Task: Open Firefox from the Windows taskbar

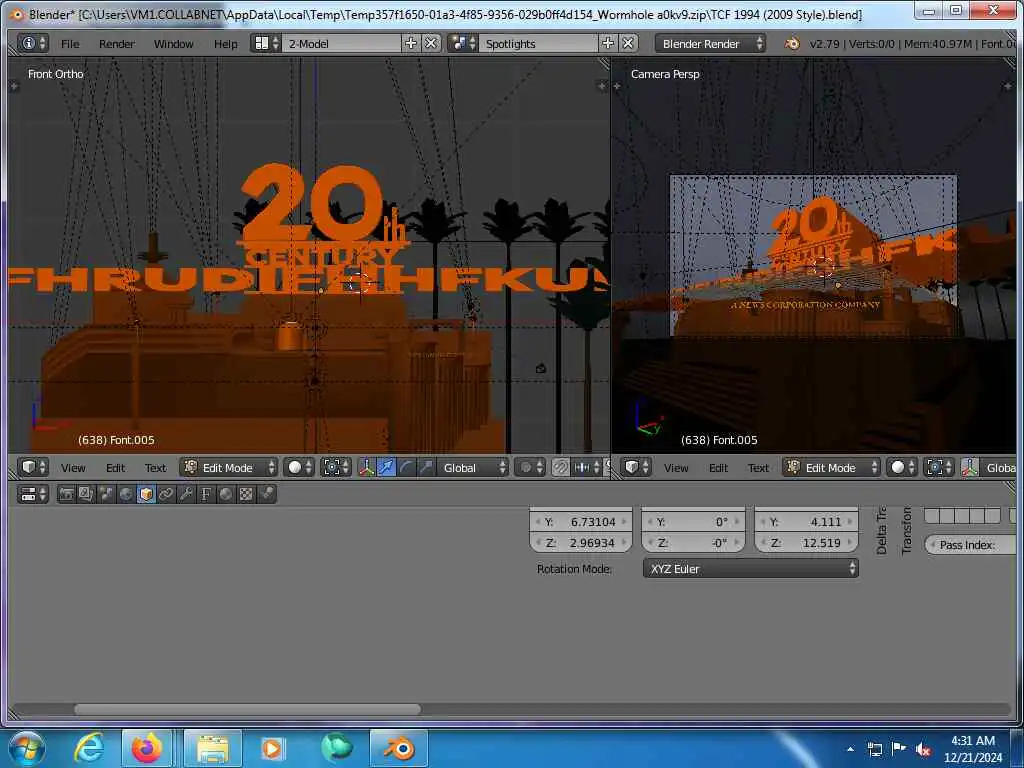Action: (147, 748)
